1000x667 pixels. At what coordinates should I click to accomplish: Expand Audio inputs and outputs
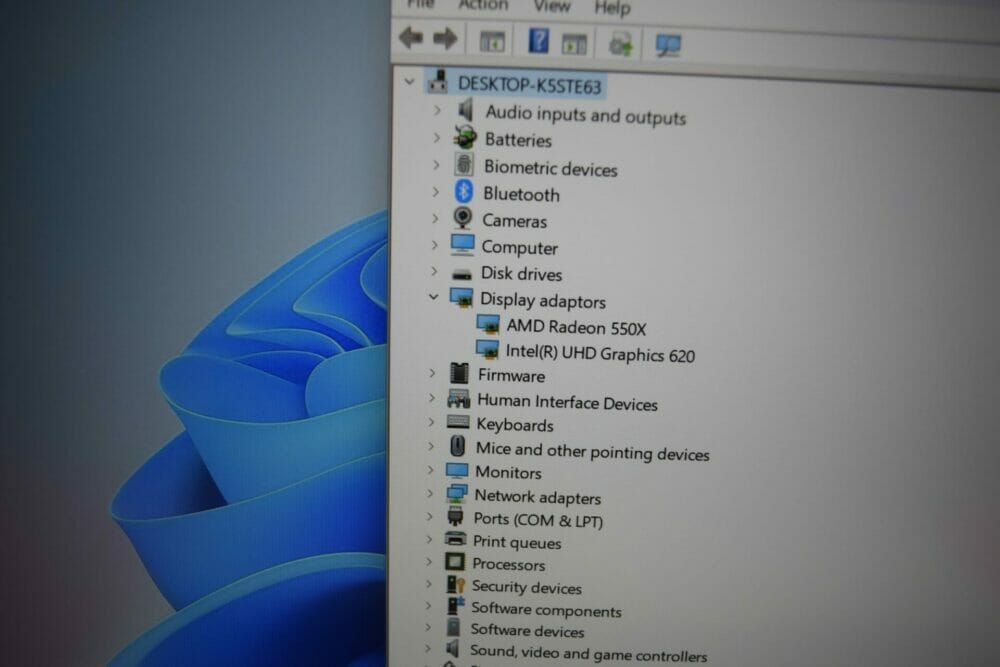pyautogui.click(x=437, y=110)
